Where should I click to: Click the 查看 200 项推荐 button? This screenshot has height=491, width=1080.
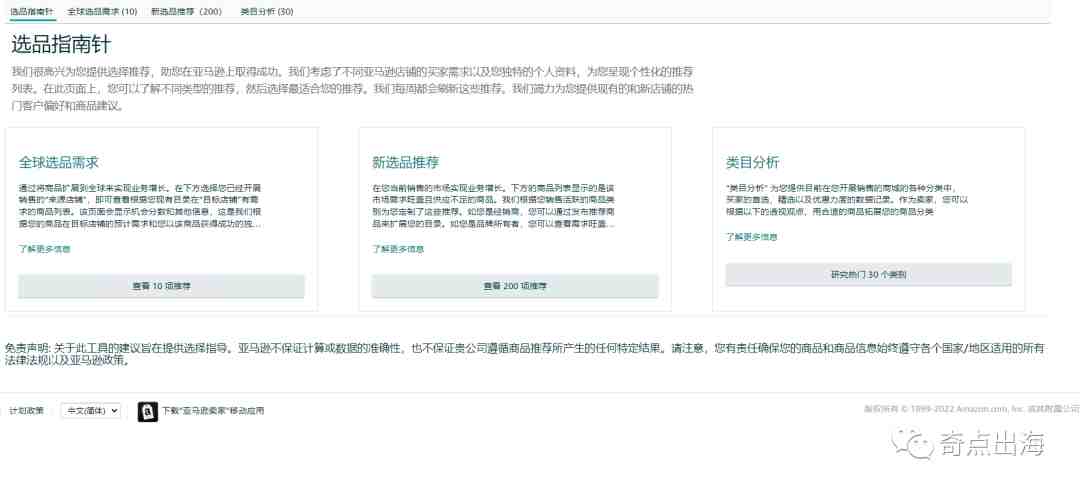(x=515, y=286)
